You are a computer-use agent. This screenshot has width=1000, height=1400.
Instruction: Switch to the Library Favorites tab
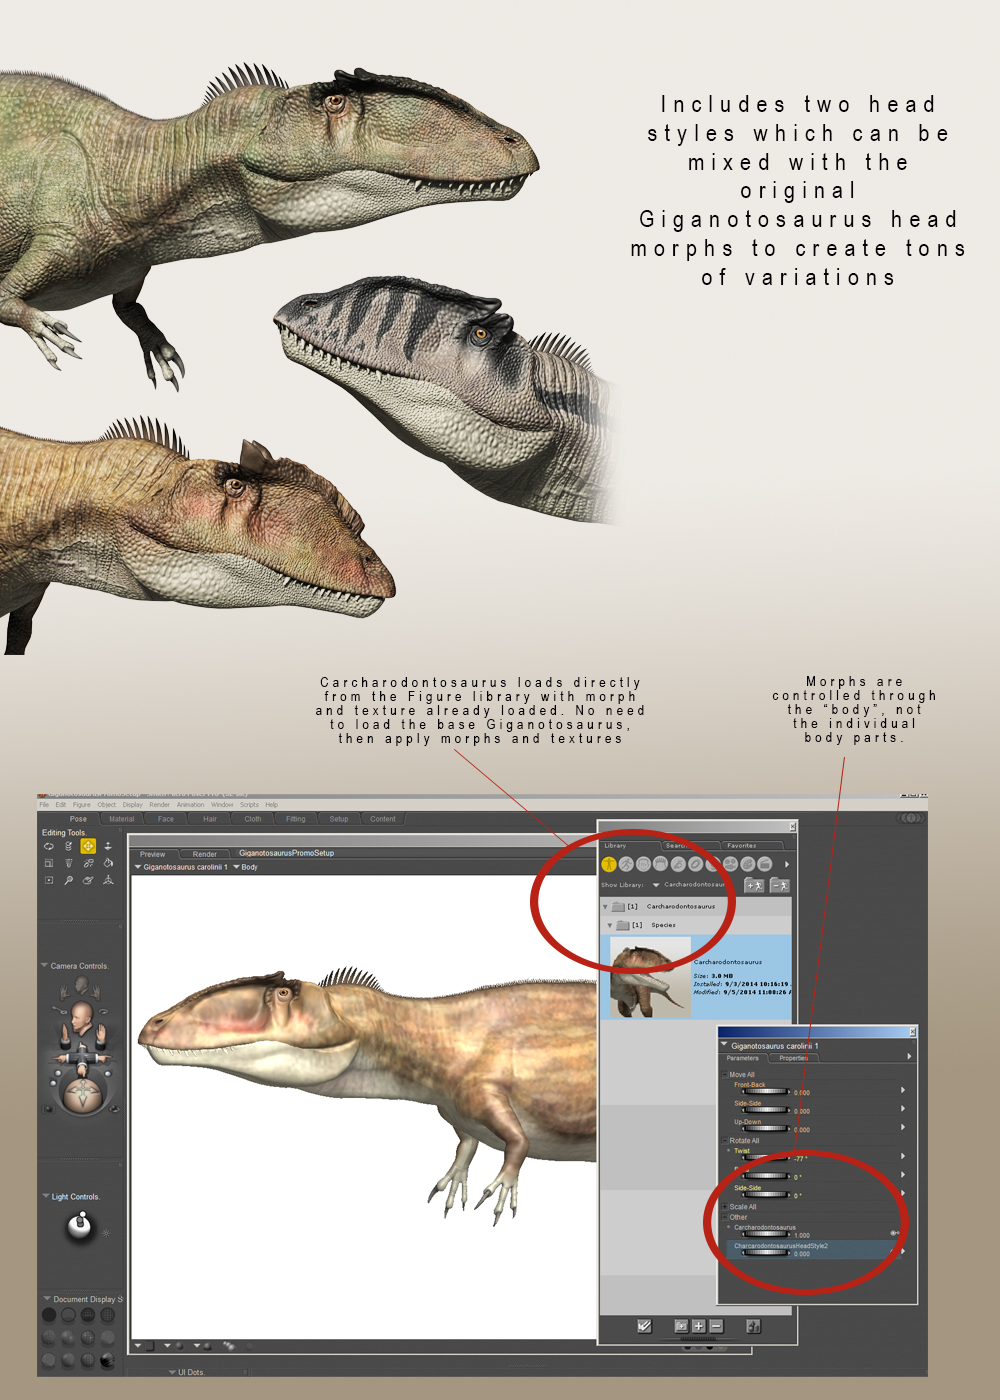[x=742, y=846]
